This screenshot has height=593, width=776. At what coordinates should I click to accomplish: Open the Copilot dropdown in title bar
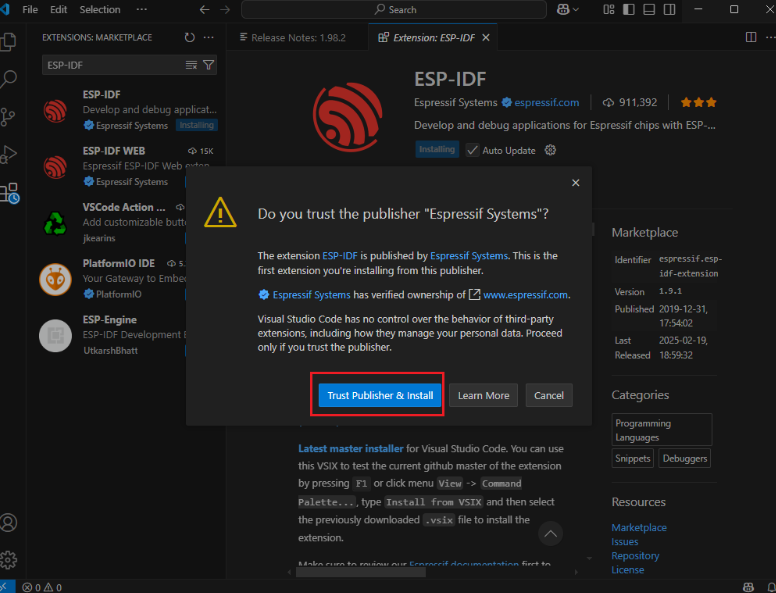[567, 10]
